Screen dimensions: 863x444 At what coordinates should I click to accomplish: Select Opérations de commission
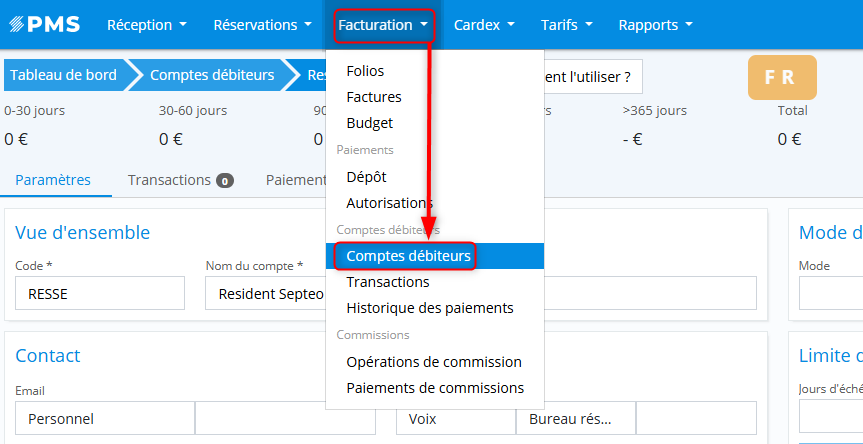point(434,361)
